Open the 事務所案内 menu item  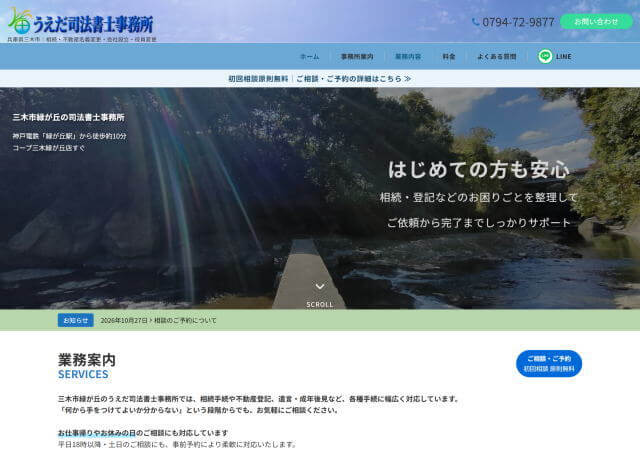tap(357, 56)
